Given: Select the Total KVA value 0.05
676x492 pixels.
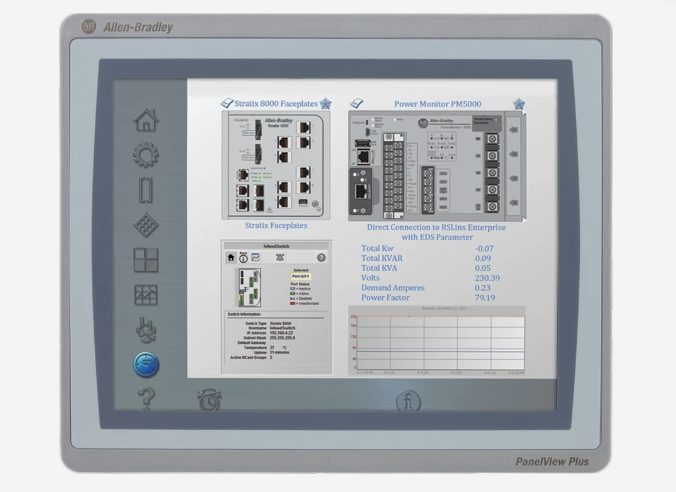Looking at the screenshot, I should click(483, 268).
